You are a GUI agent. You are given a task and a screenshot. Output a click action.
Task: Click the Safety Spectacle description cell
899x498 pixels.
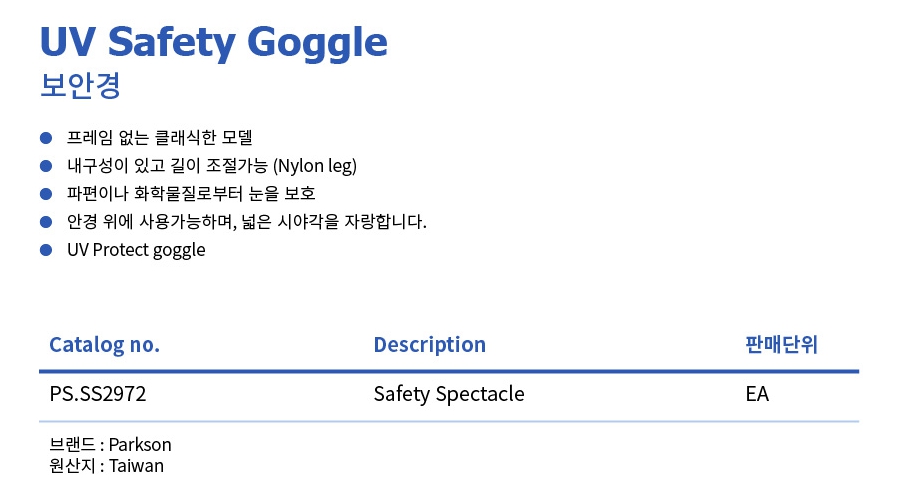pos(448,394)
